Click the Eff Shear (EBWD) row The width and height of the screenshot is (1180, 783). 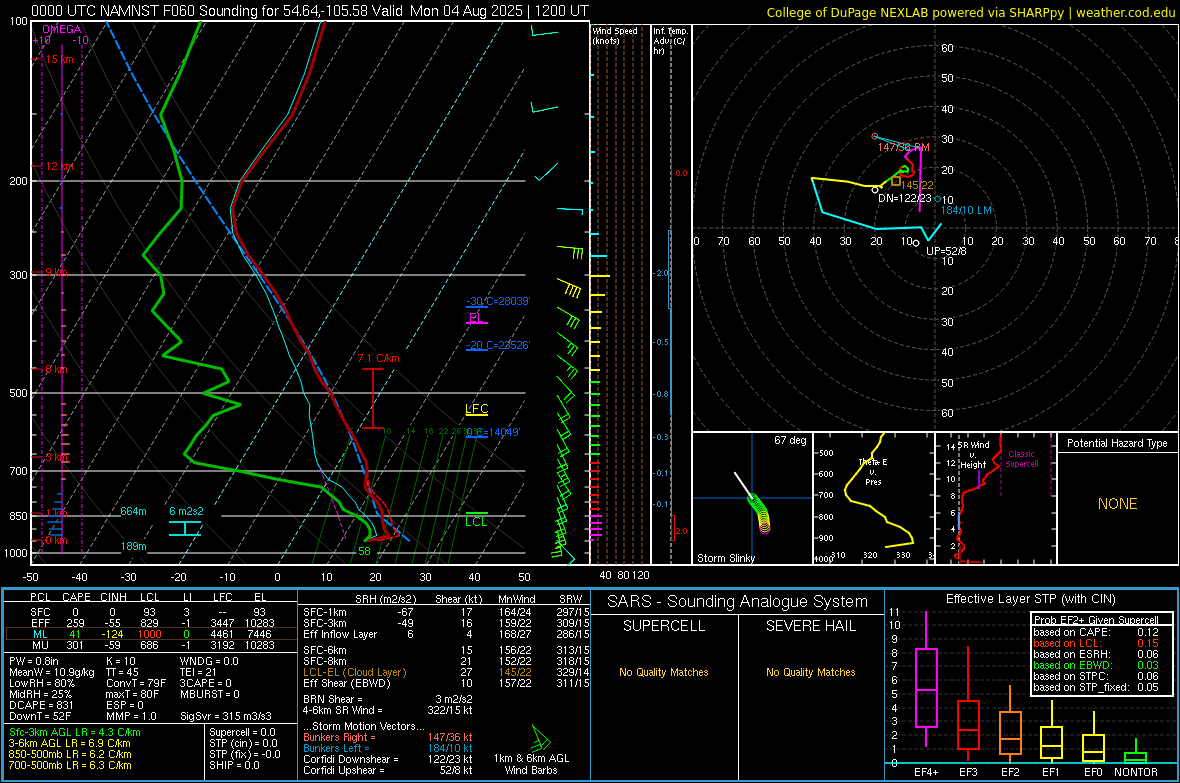pos(446,684)
